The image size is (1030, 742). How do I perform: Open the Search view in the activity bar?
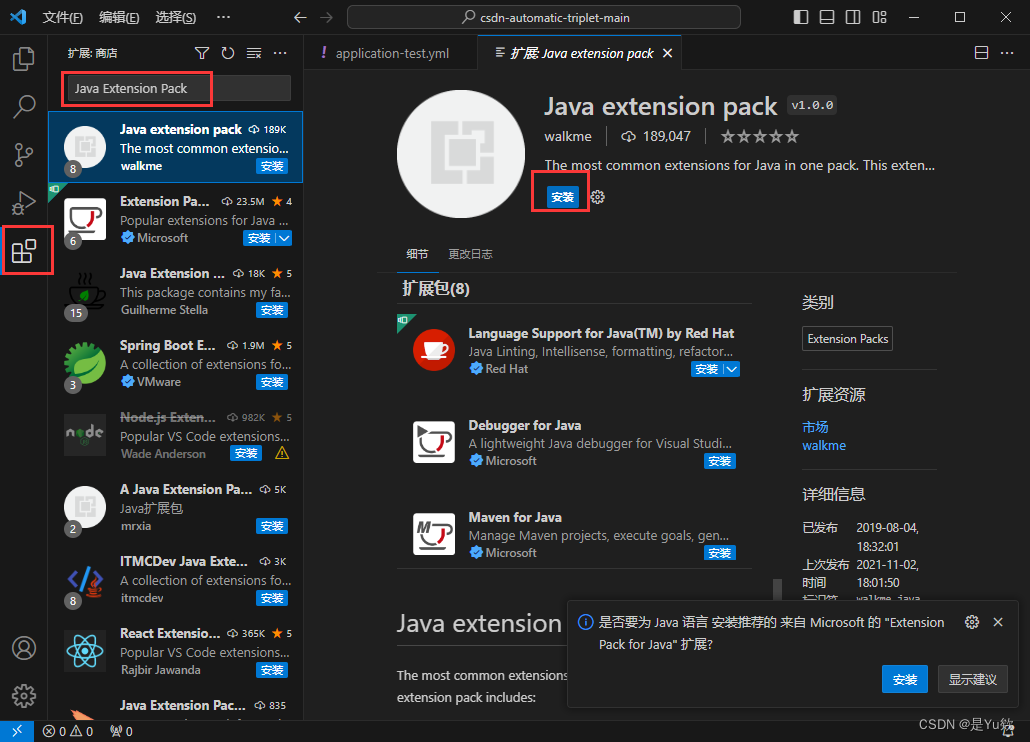(24, 107)
